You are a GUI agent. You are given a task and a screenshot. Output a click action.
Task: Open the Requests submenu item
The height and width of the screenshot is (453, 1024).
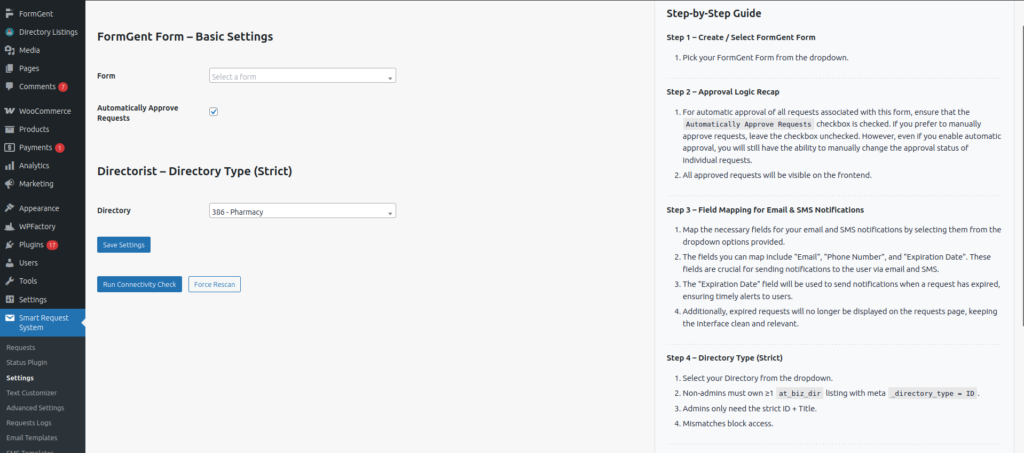[x=20, y=347]
